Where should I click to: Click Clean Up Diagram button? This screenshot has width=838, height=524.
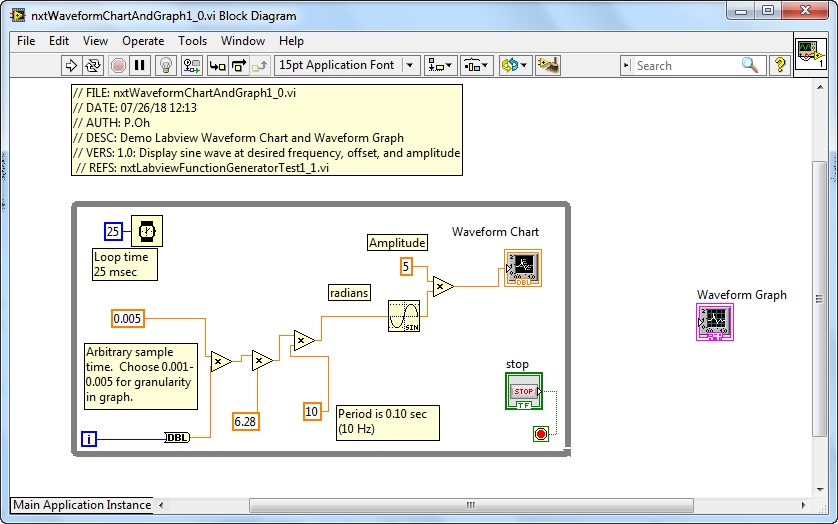pos(548,66)
